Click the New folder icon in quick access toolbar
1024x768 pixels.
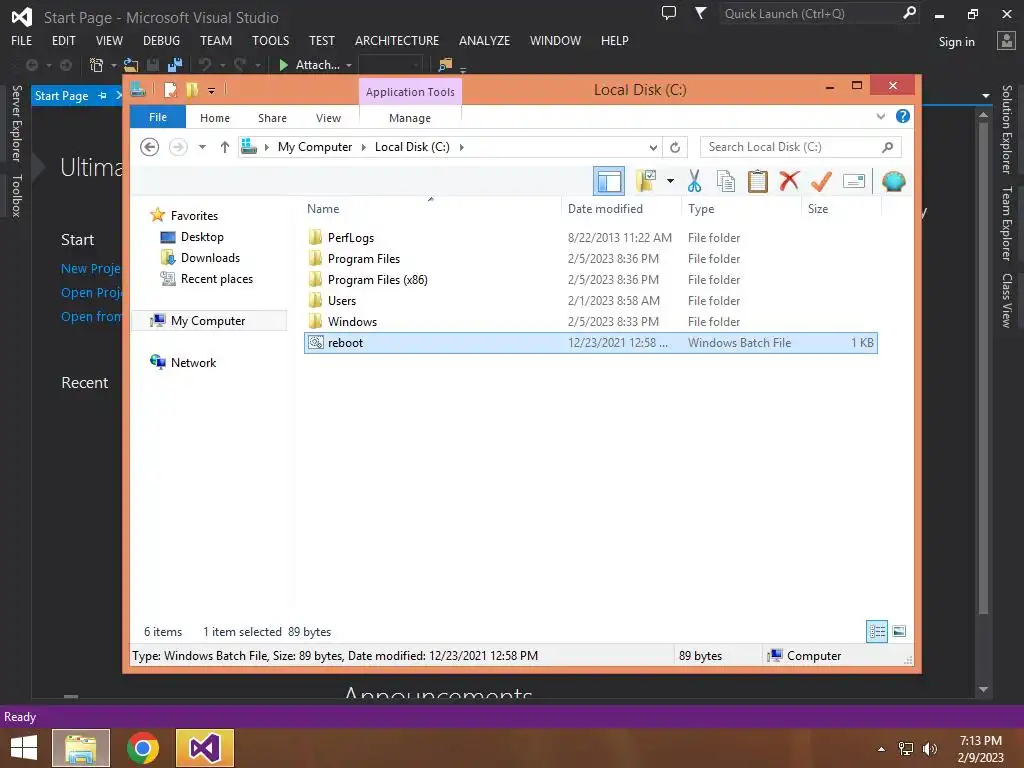tap(192, 90)
